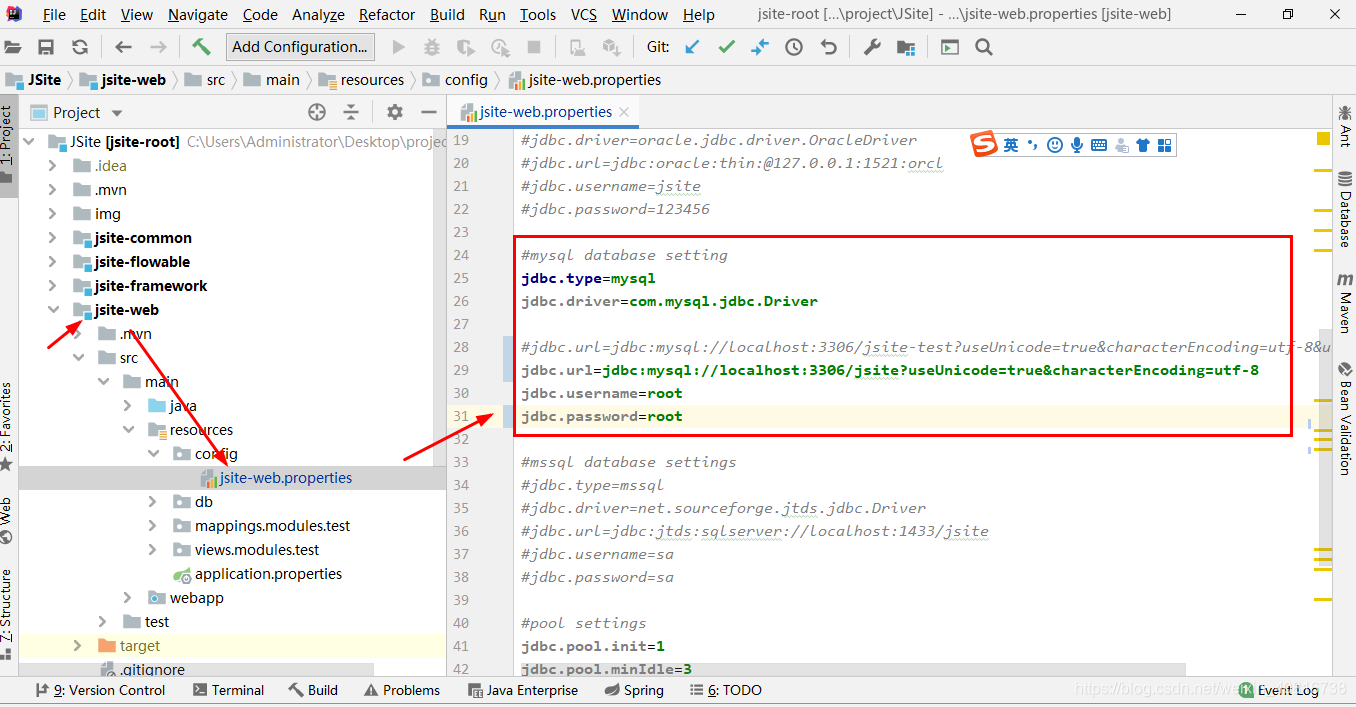
Task: Click editor line containing jdbc.type=mysql
Action: (x=588, y=278)
